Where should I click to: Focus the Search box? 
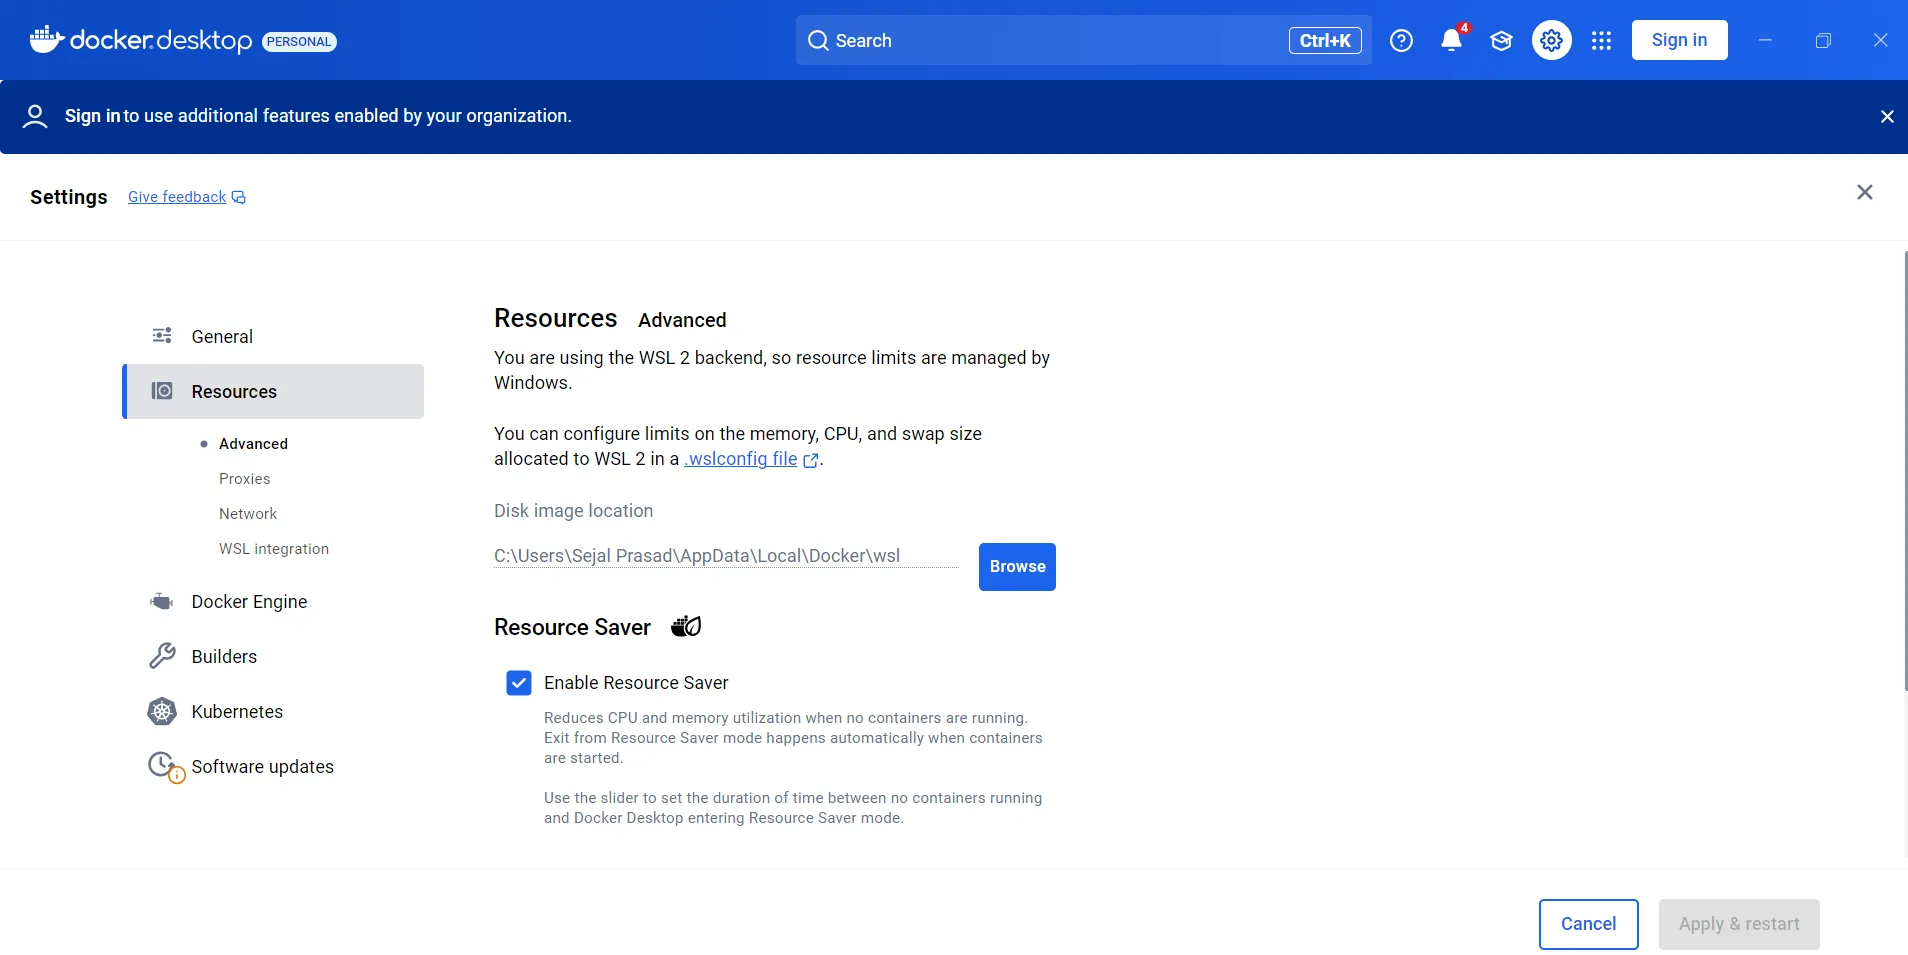click(1083, 40)
